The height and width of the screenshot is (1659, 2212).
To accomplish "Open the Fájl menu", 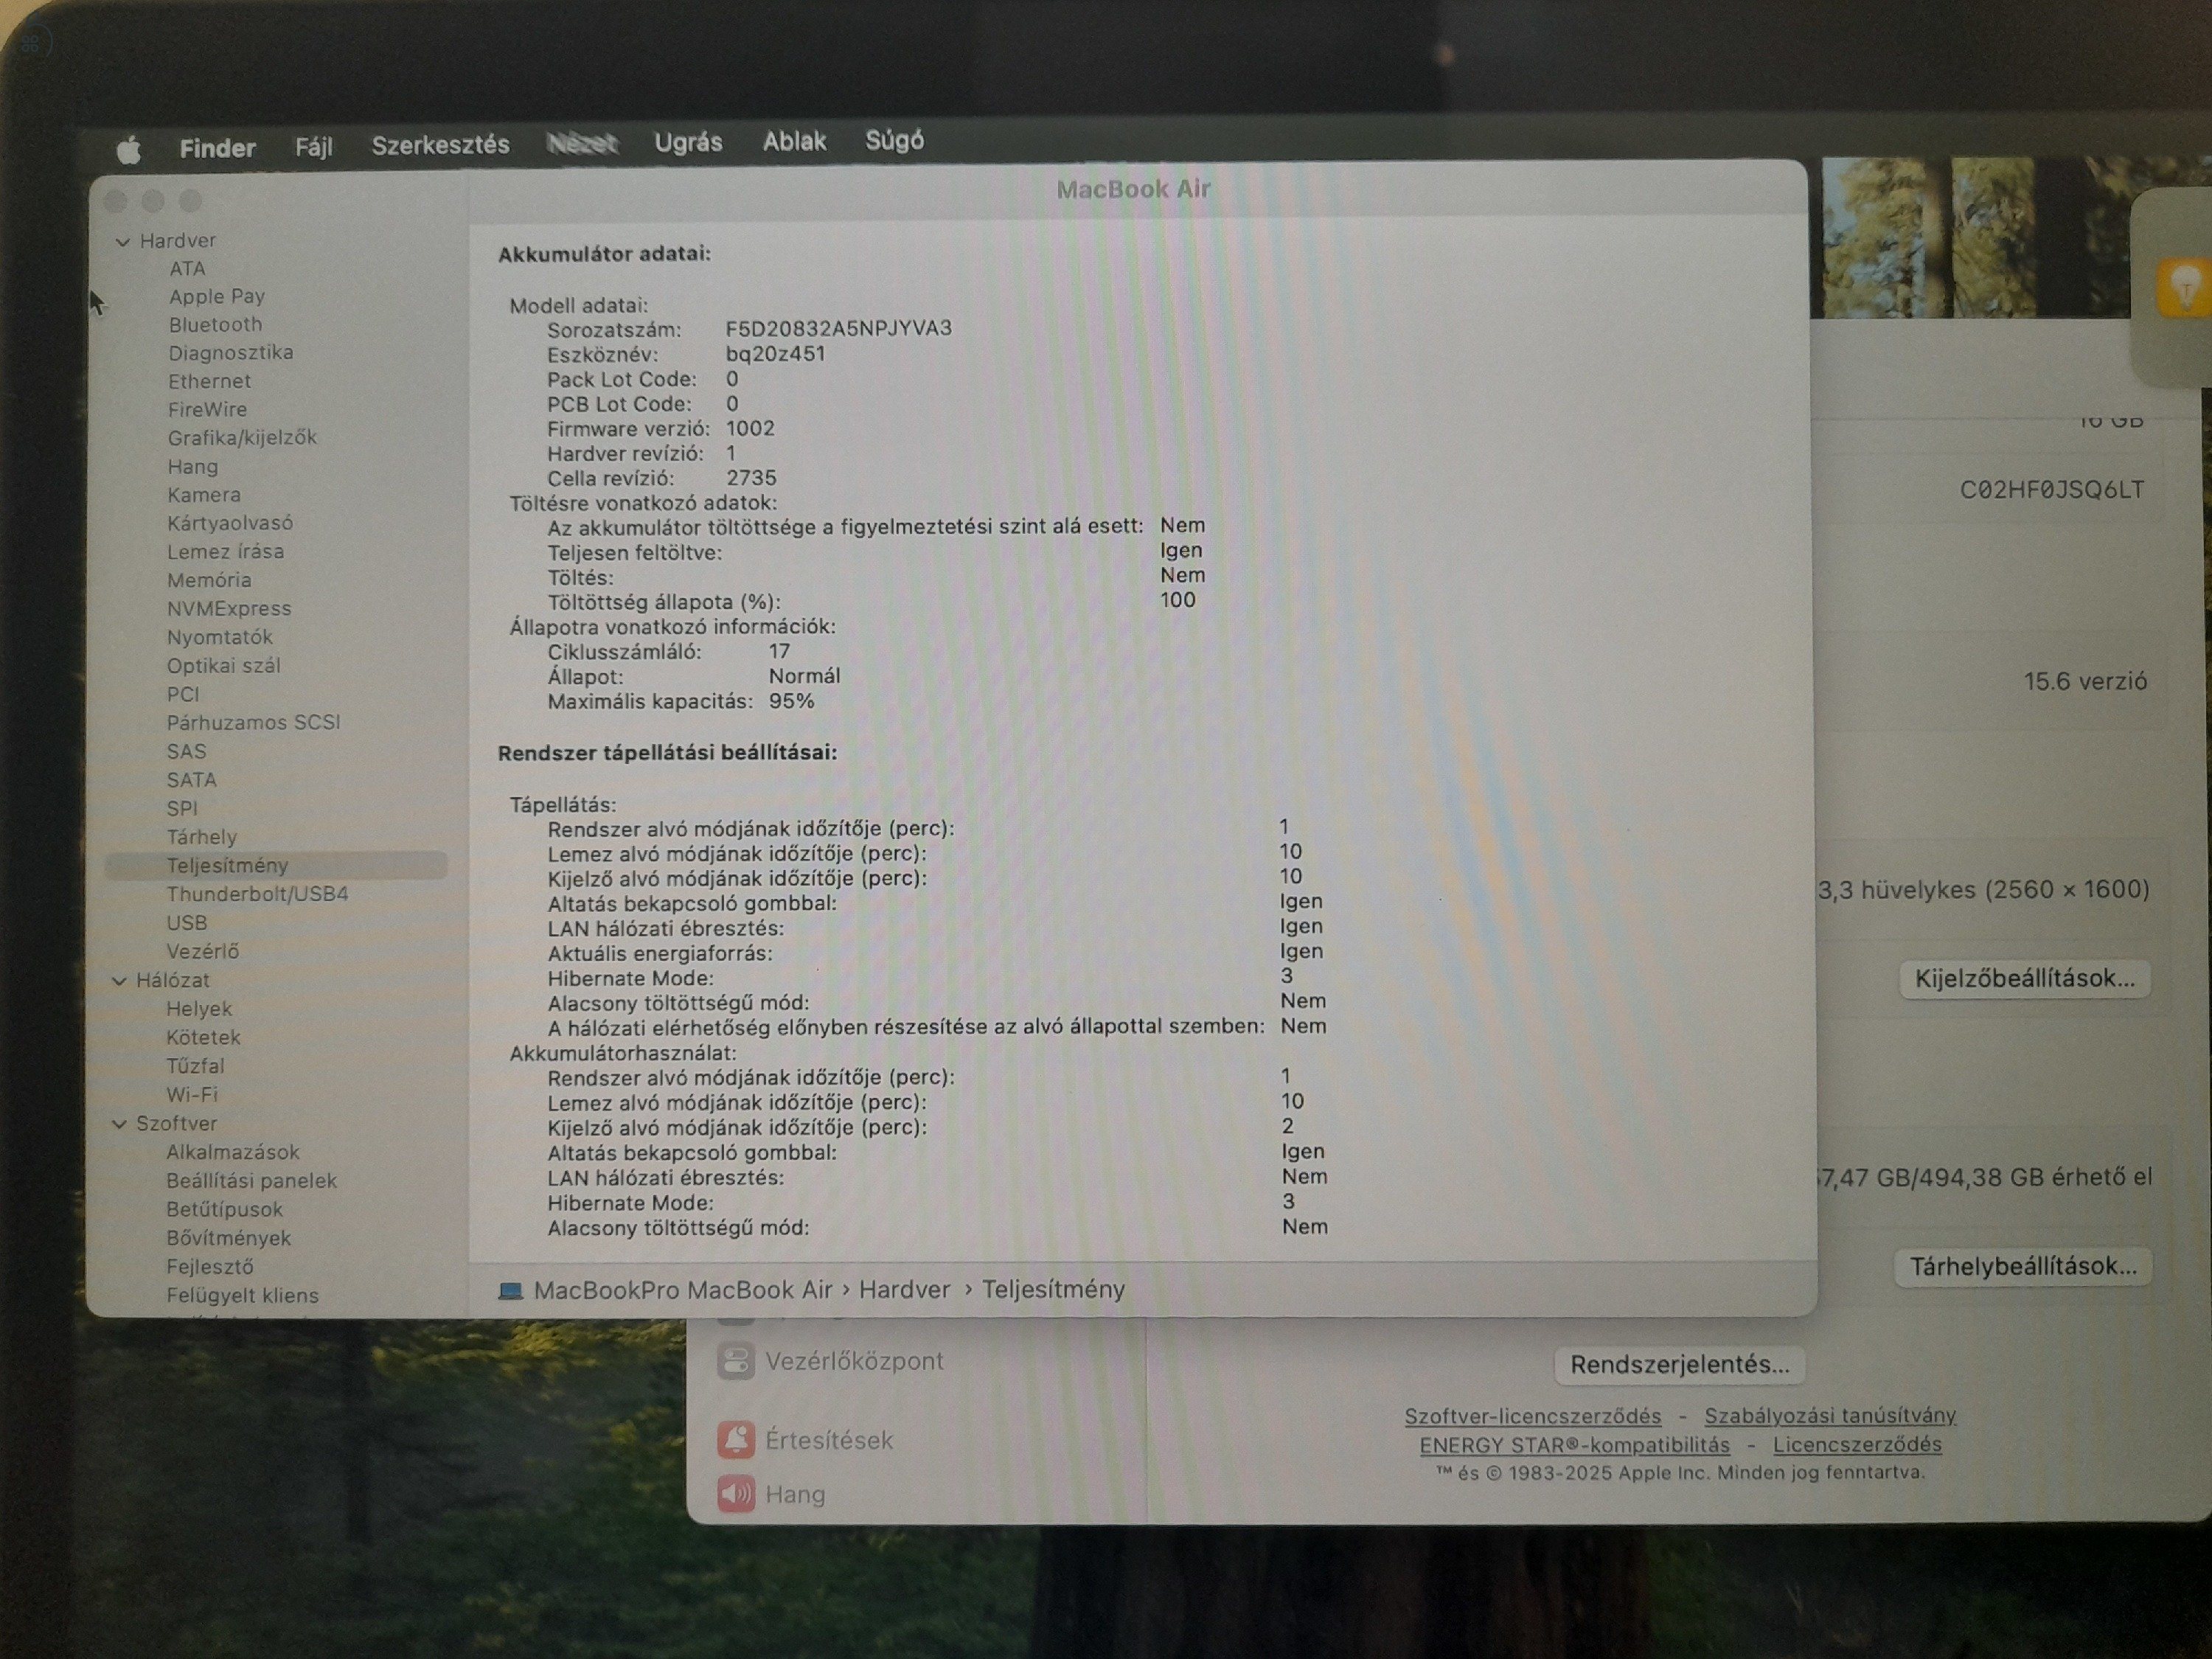I will (313, 147).
